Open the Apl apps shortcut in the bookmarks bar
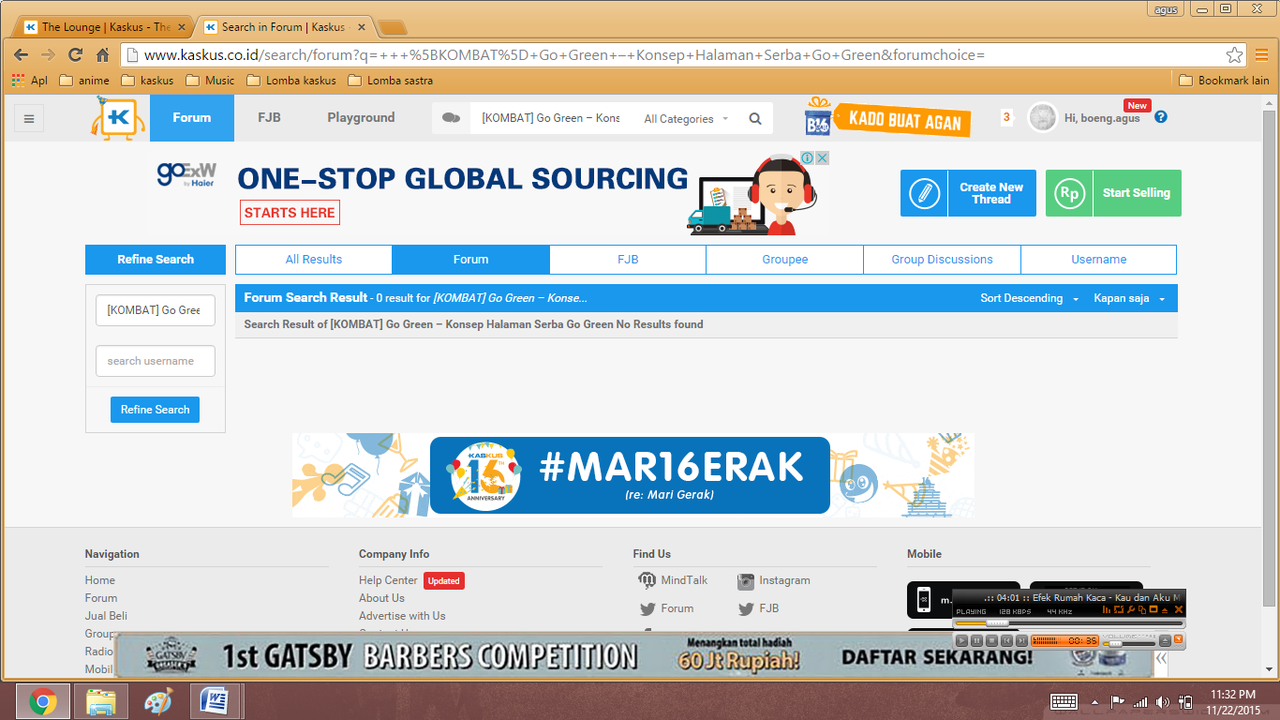The image size is (1280, 720). 29,80
